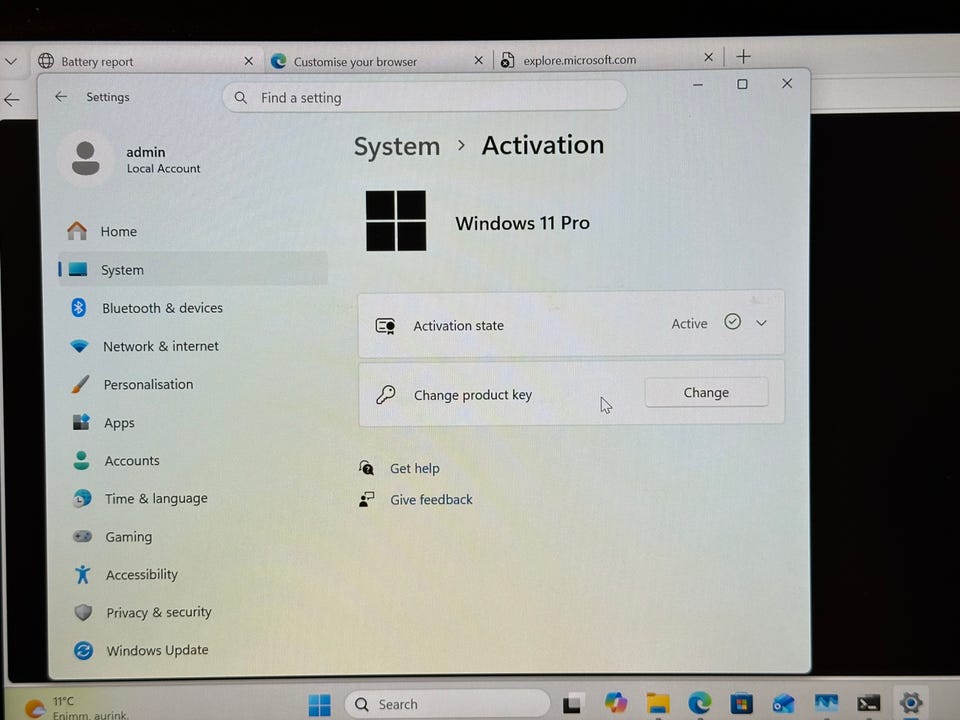Open Task View from the taskbar
Image resolution: width=960 pixels, height=720 pixels.
(x=571, y=703)
